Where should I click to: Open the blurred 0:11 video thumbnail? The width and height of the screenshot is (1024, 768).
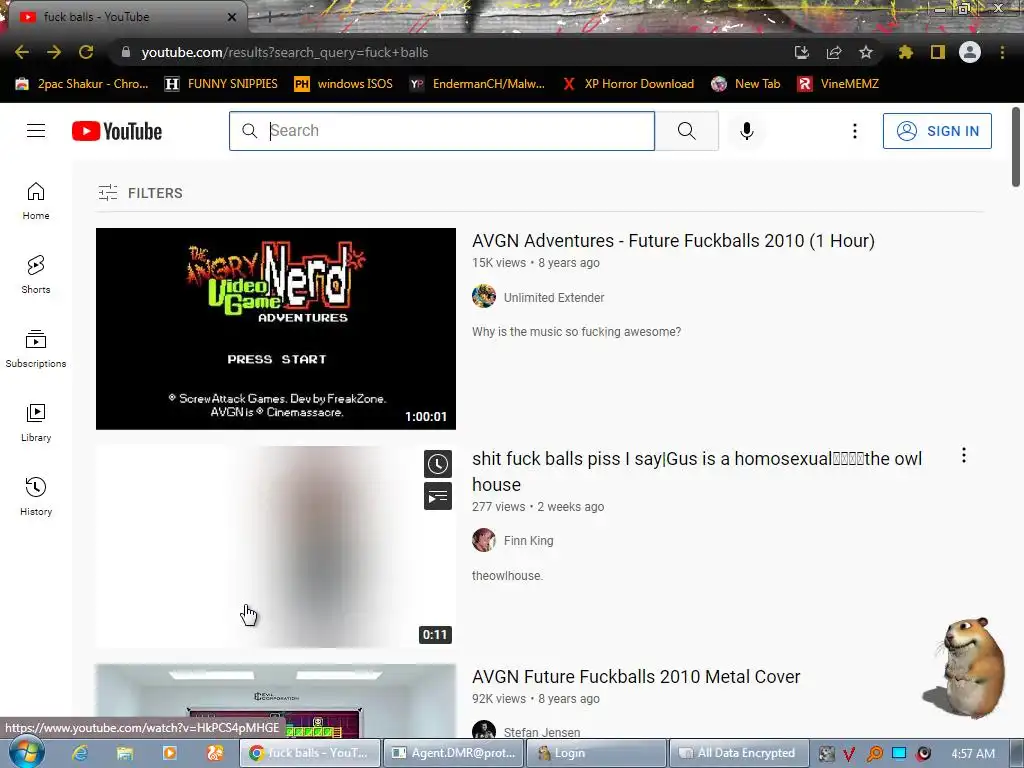pyautogui.click(x=276, y=547)
